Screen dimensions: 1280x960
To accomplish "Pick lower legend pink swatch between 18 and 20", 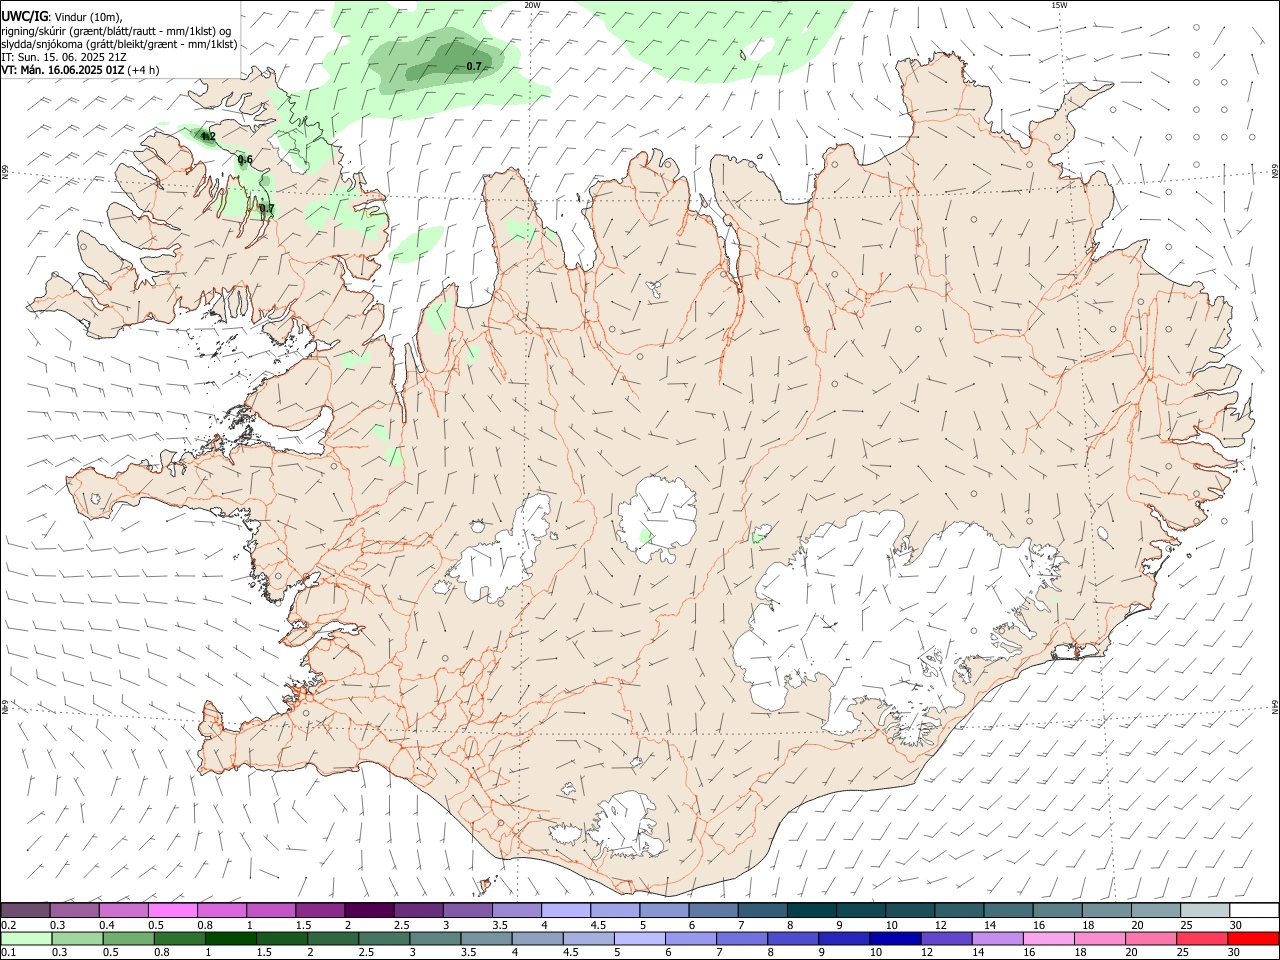I will pos(1098,938).
